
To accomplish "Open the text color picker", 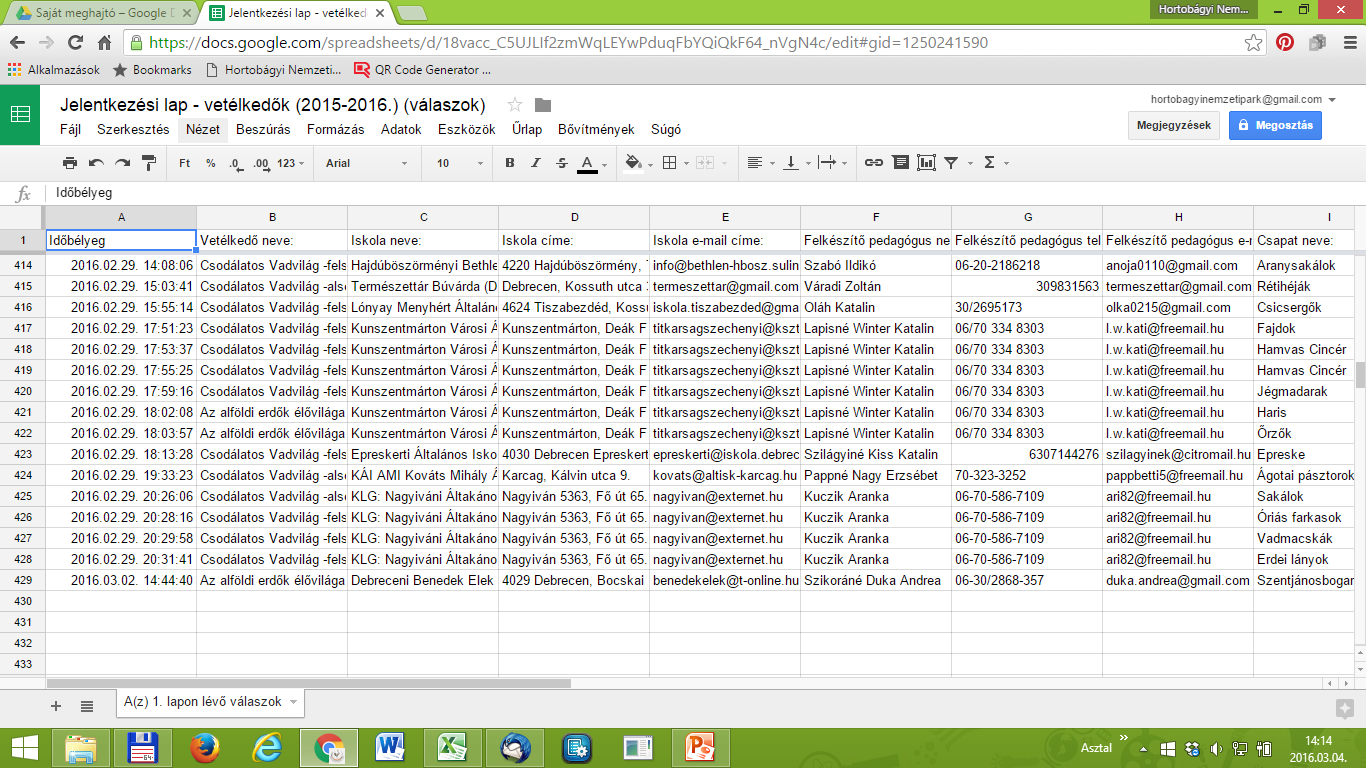I will (x=592, y=163).
